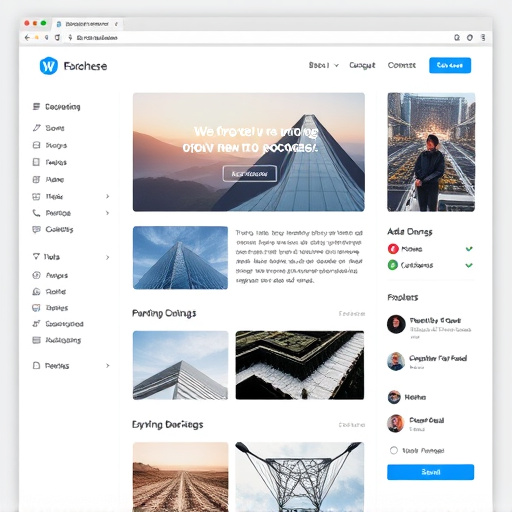The width and height of the screenshot is (512, 512).
Task: Click the circled icon just below the funnel row
Action: pyautogui.click(x=36, y=275)
